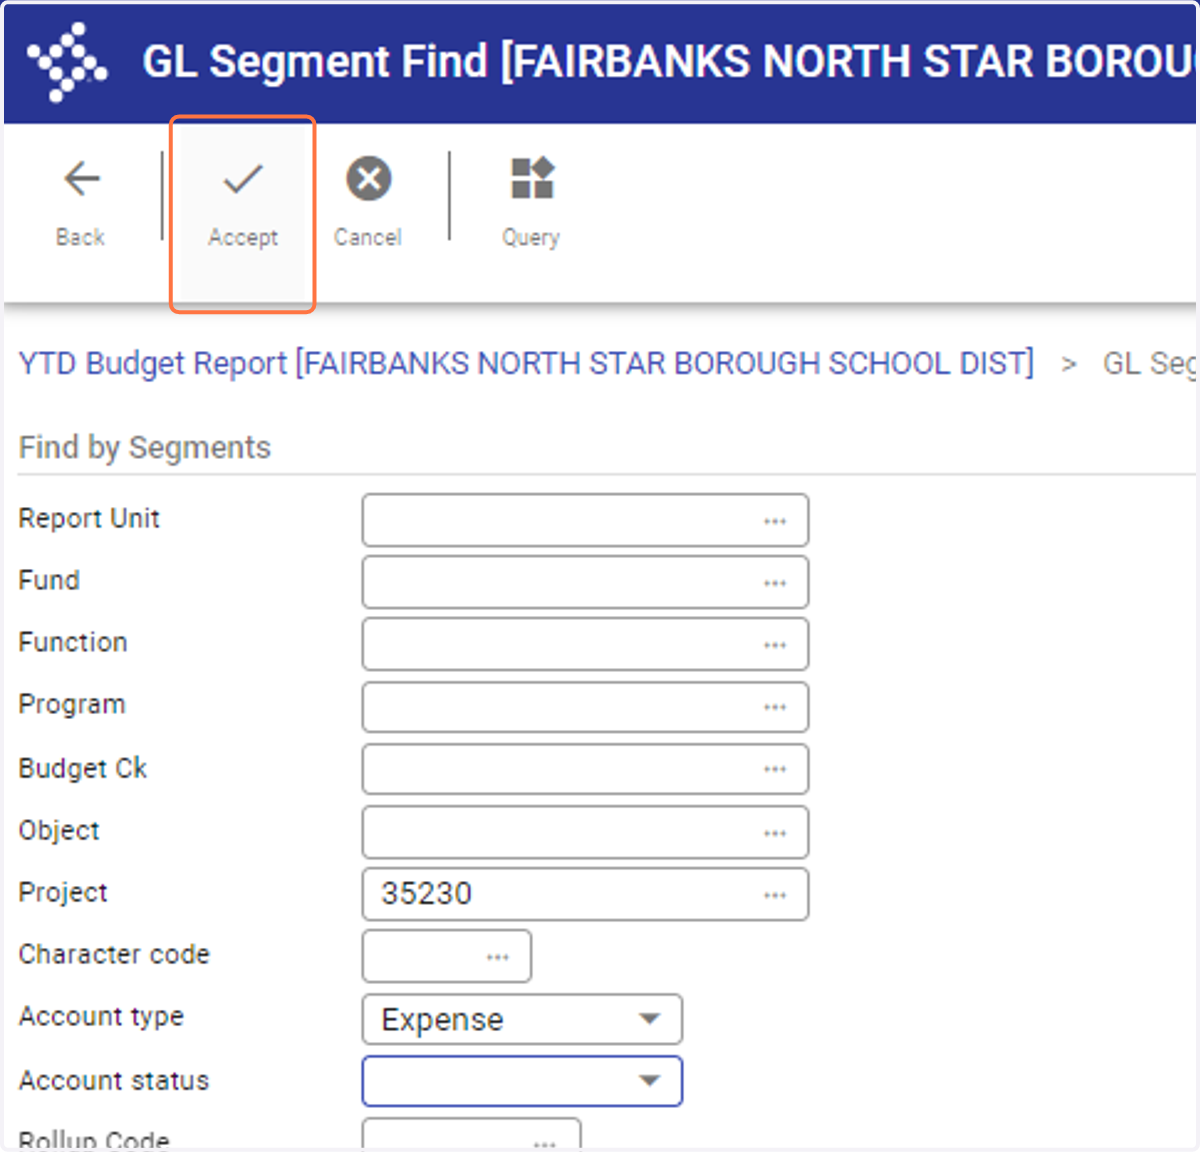Screen dimensions: 1200x1152
Task: Click into the Rollup Code field
Action: [471, 1135]
